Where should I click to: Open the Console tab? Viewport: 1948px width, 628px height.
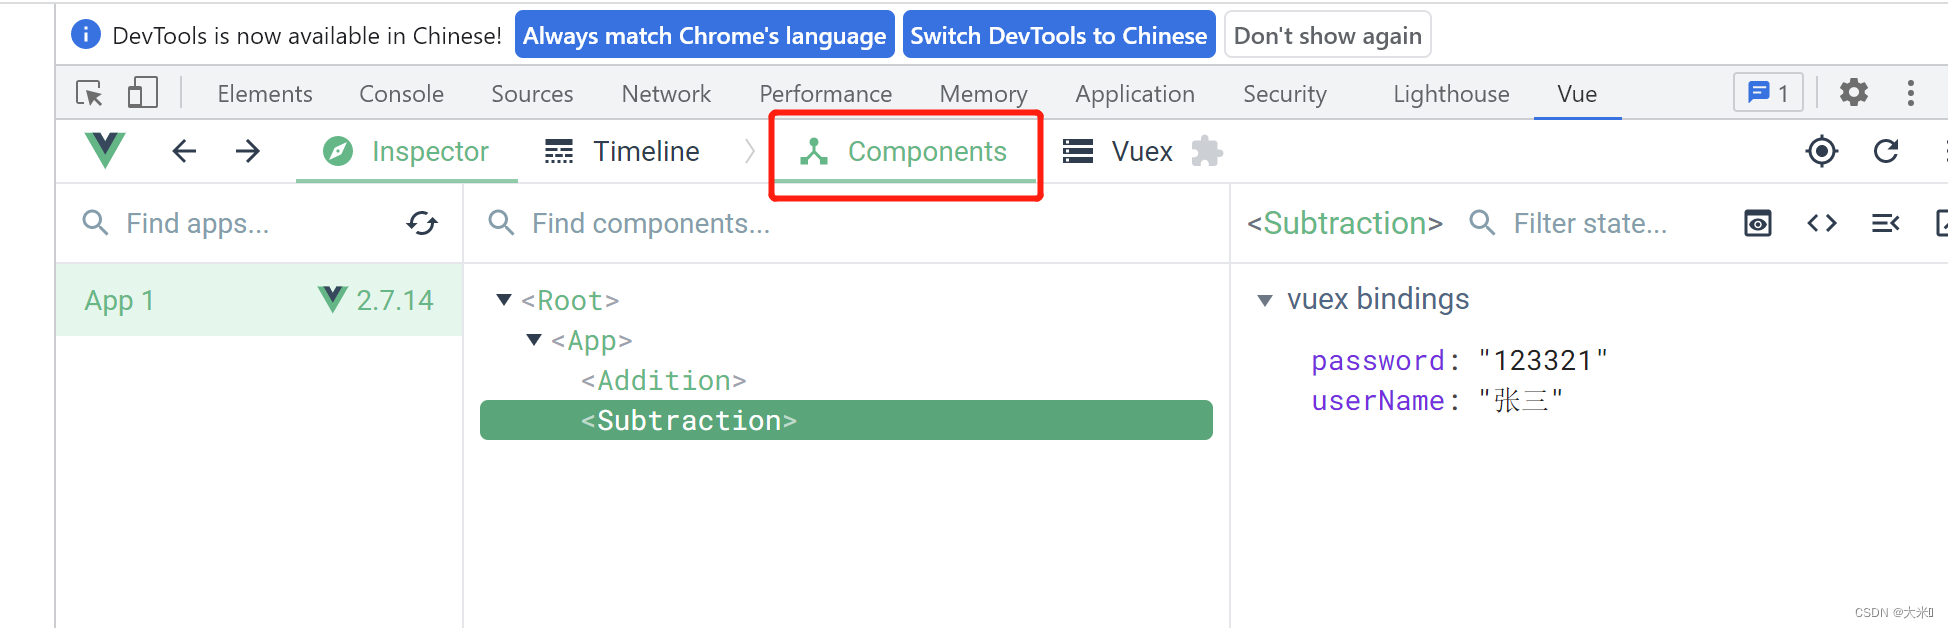click(x=401, y=93)
